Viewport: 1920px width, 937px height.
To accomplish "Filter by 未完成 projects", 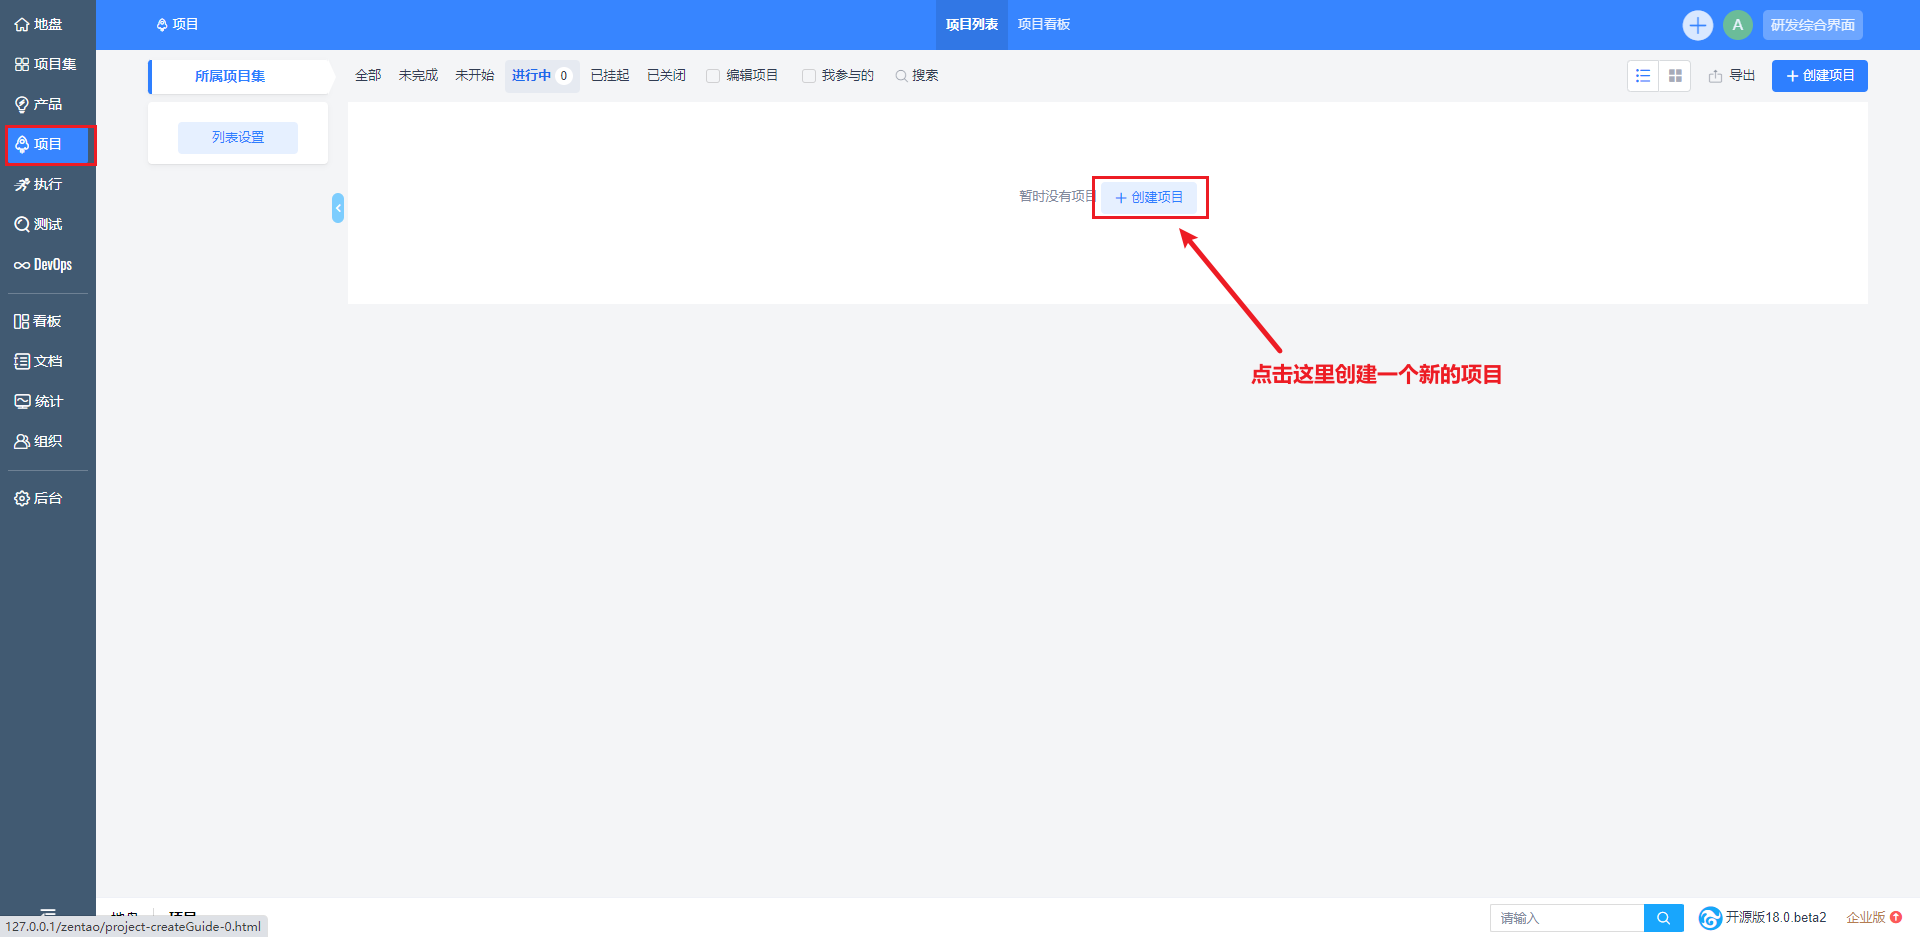I will tap(418, 76).
